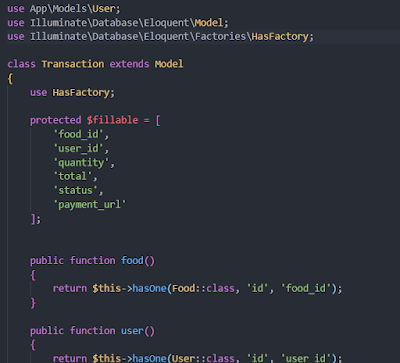The image size is (400, 363).
Task: Click the class name 'Transaction'
Action: [73, 64]
